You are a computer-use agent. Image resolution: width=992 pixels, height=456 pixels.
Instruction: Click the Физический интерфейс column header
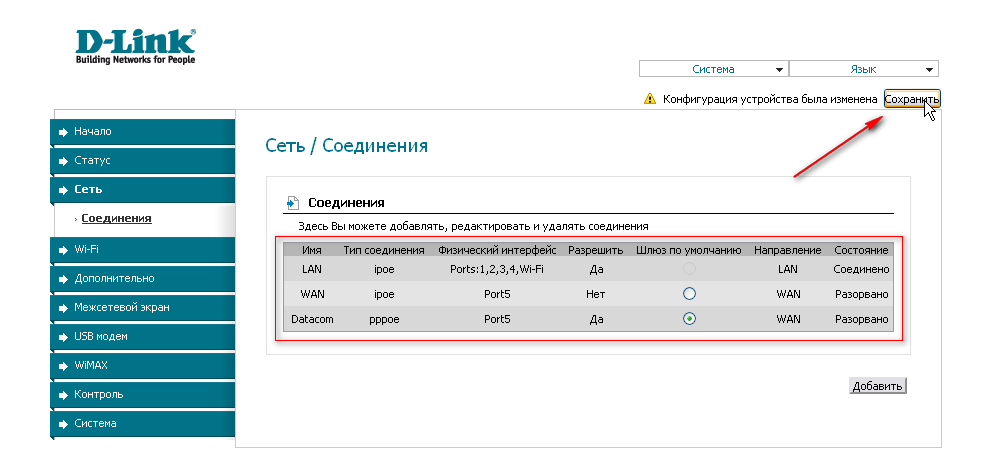pos(497,250)
